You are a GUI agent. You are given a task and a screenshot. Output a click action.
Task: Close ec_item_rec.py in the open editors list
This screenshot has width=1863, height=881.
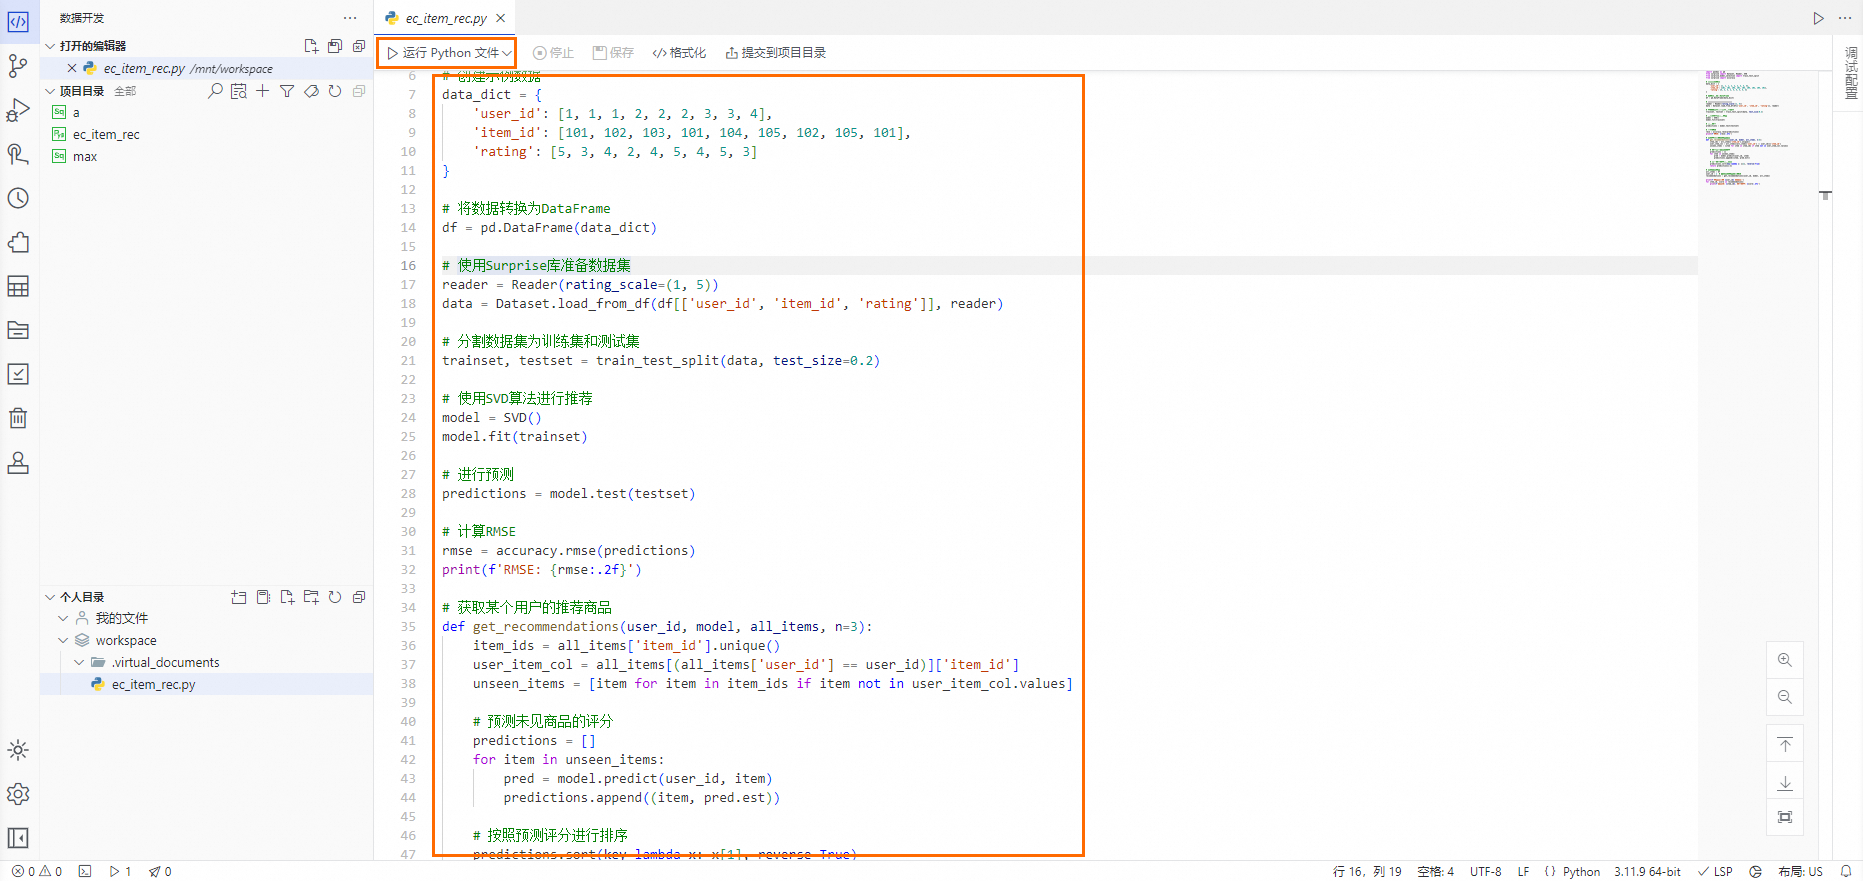(72, 69)
